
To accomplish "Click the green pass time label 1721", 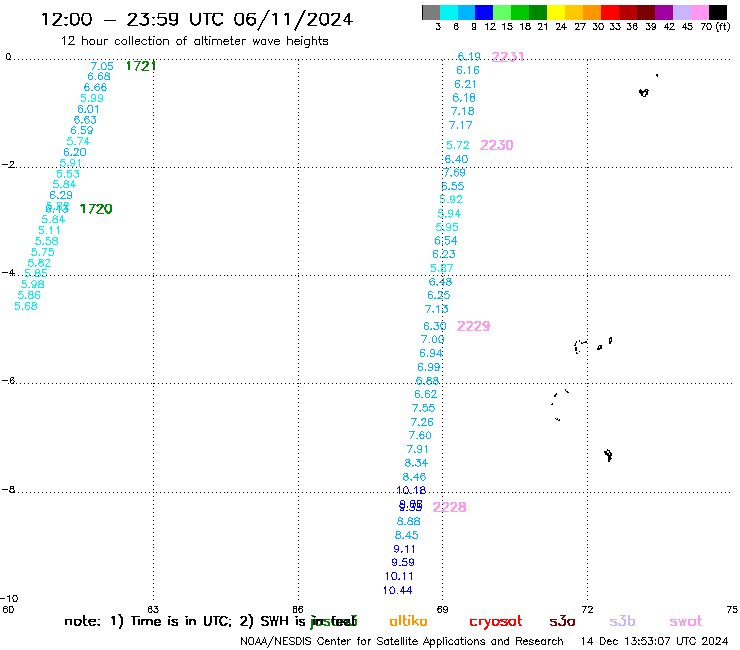I will [141, 66].
